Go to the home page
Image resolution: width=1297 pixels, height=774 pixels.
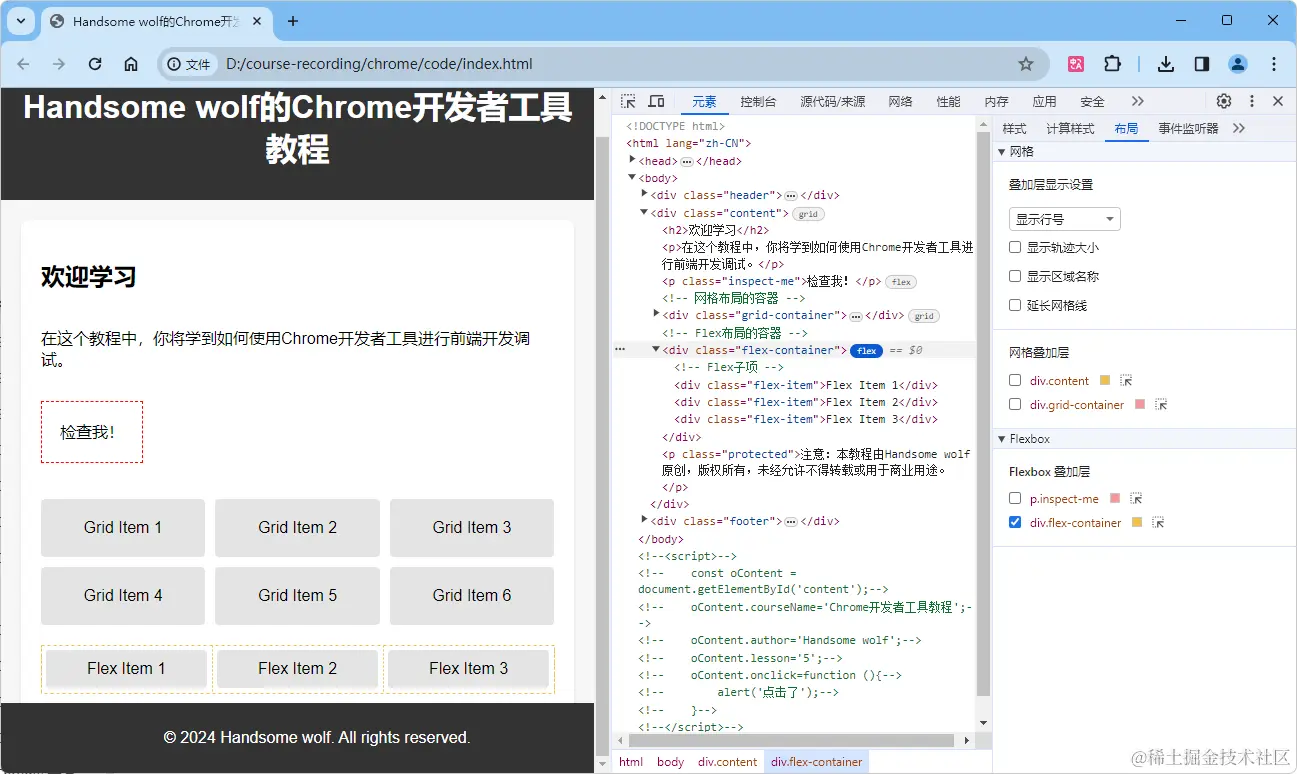click(131, 64)
